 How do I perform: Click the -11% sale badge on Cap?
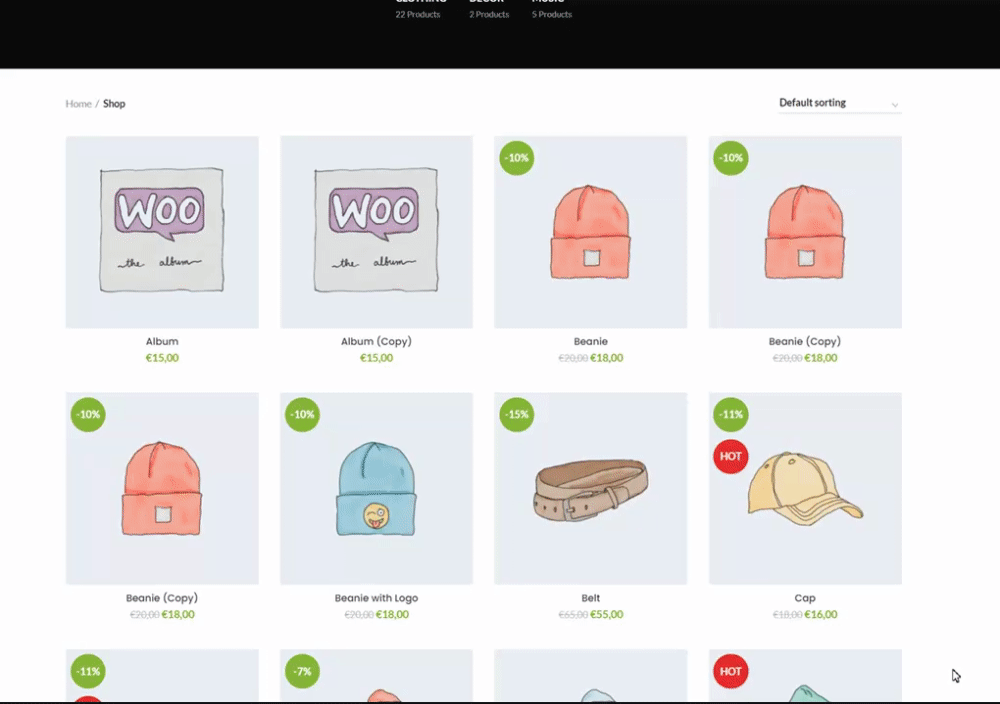(x=731, y=414)
